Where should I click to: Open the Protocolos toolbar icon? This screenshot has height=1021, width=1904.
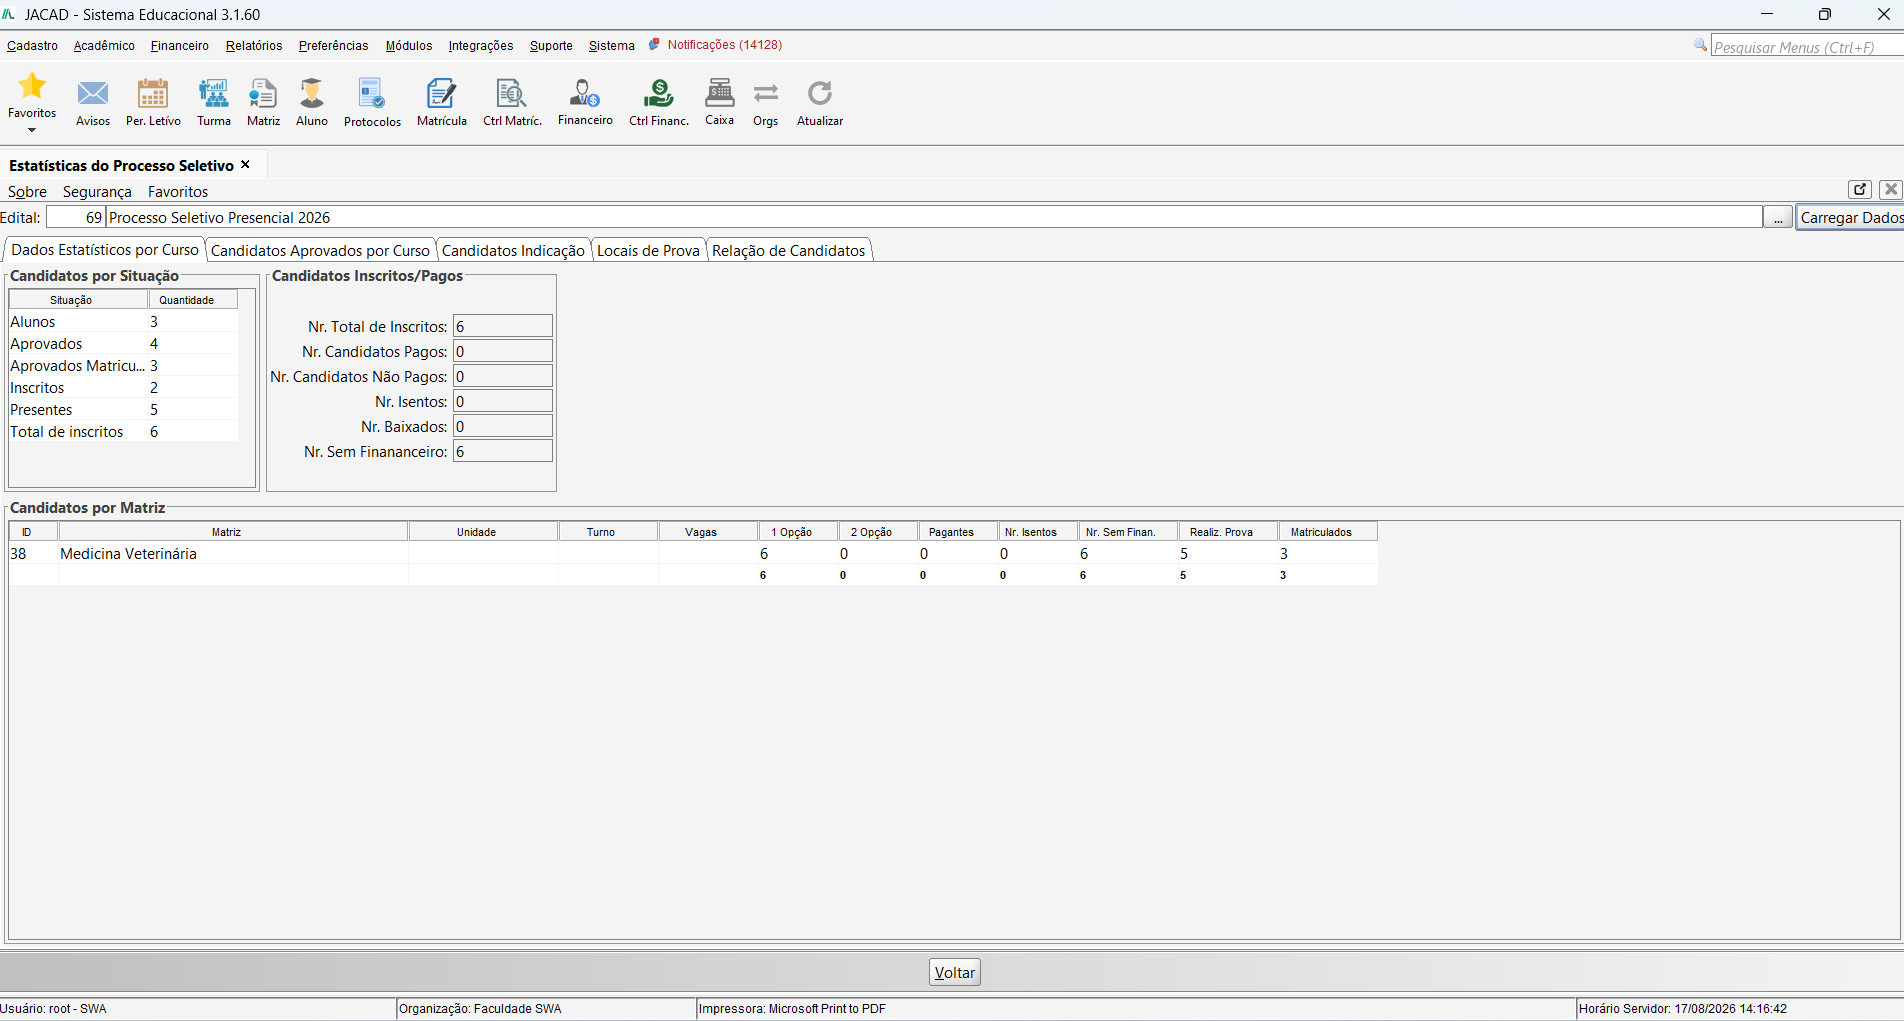[372, 94]
